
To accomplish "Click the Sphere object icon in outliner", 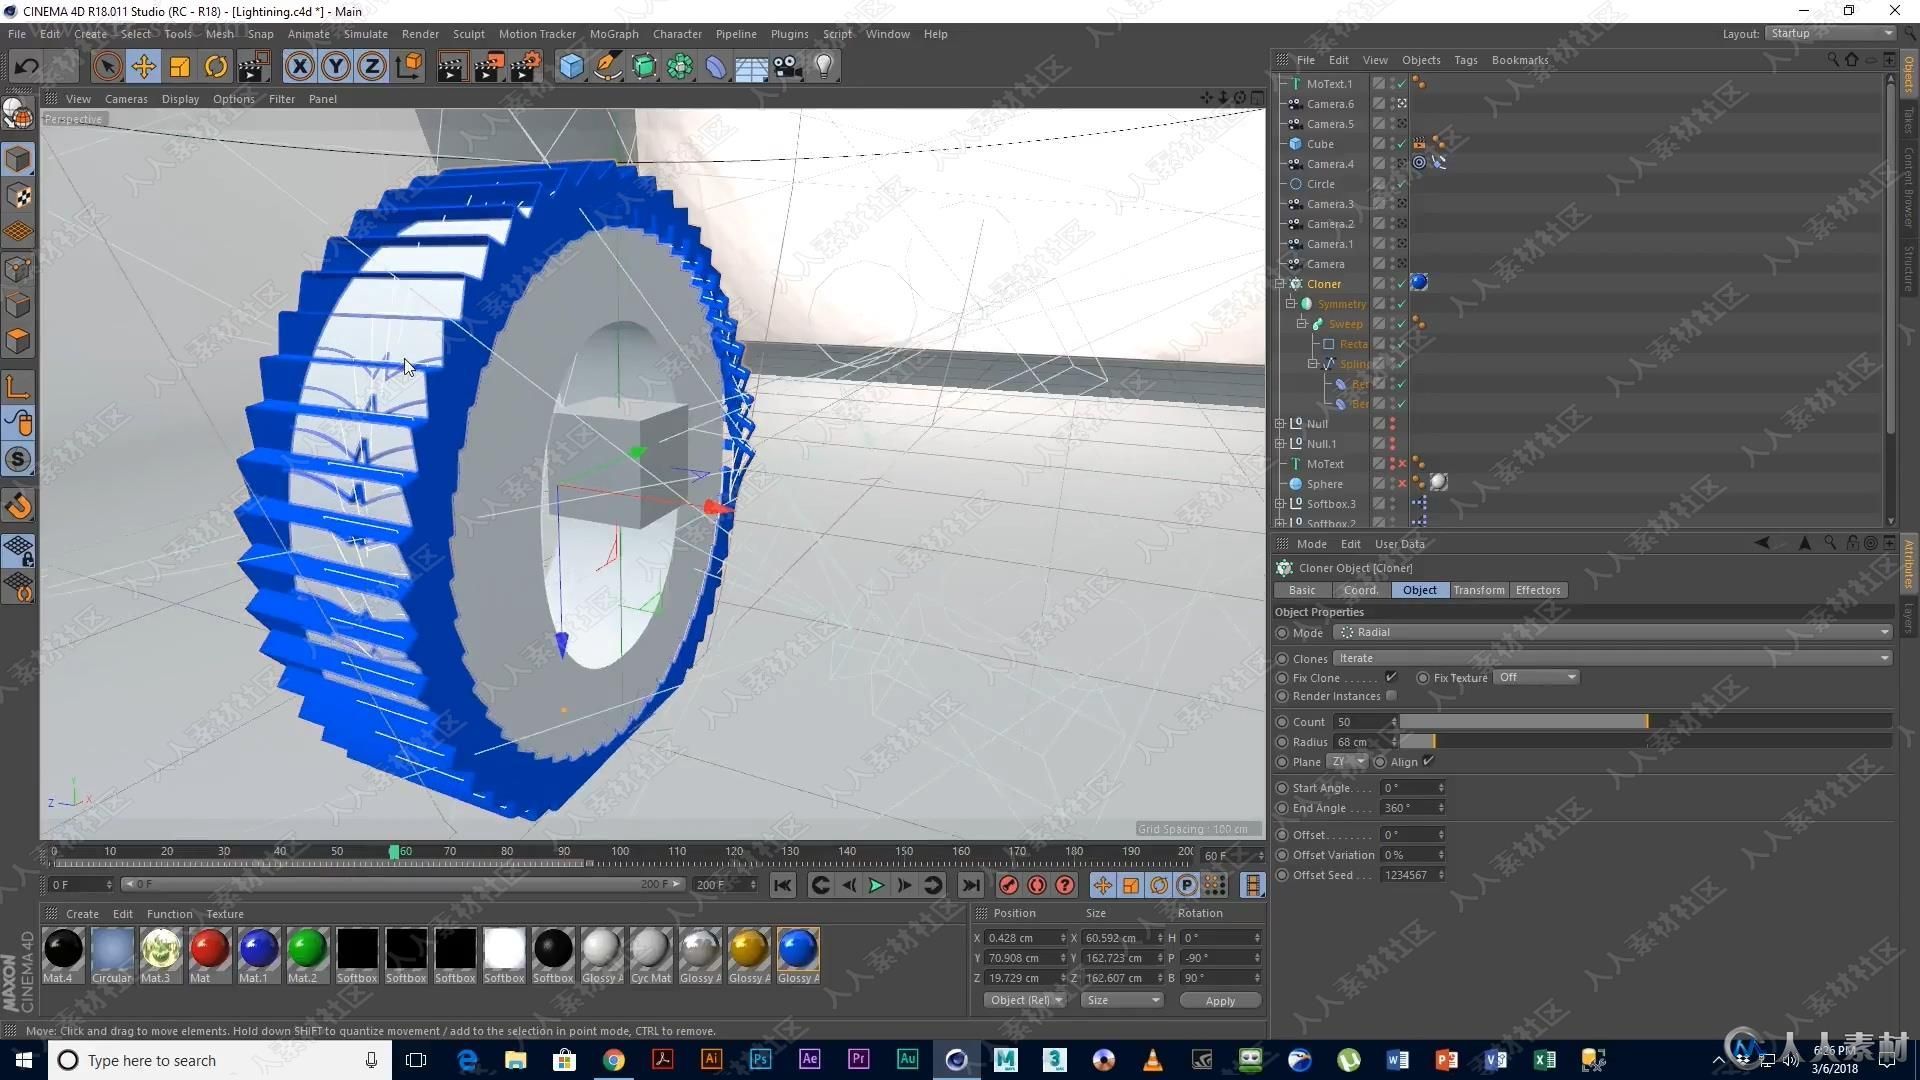I will (x=1296, y=483).
